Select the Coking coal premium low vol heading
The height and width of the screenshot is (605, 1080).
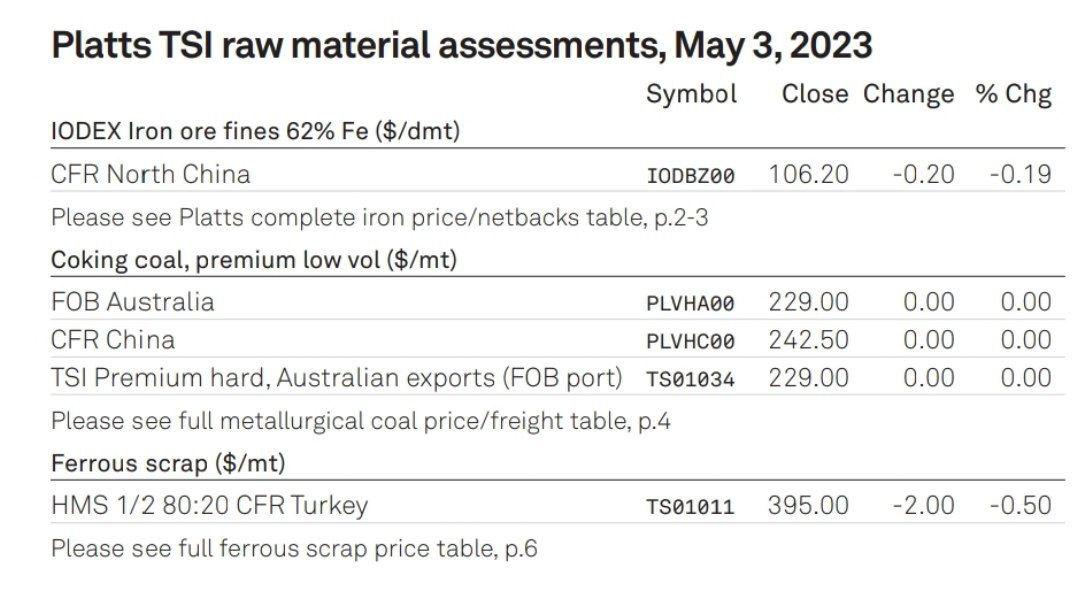[x=254, y=260]
